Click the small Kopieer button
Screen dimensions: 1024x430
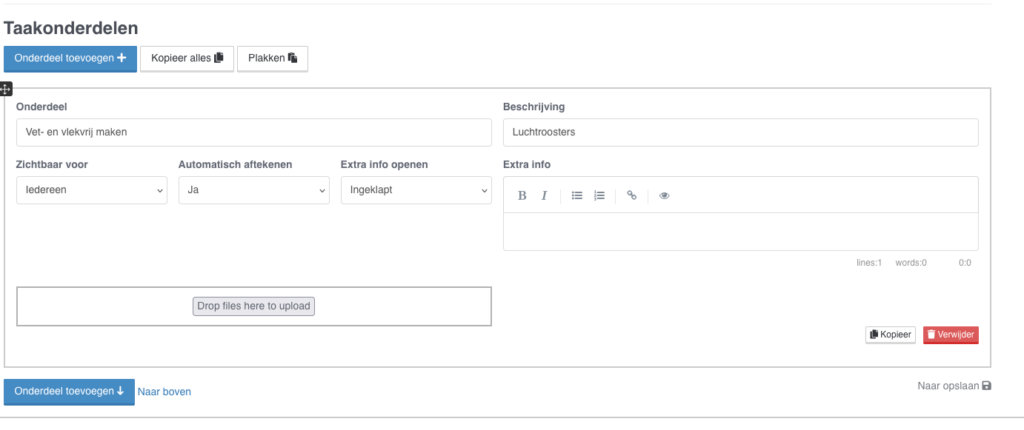pos(890,335)
